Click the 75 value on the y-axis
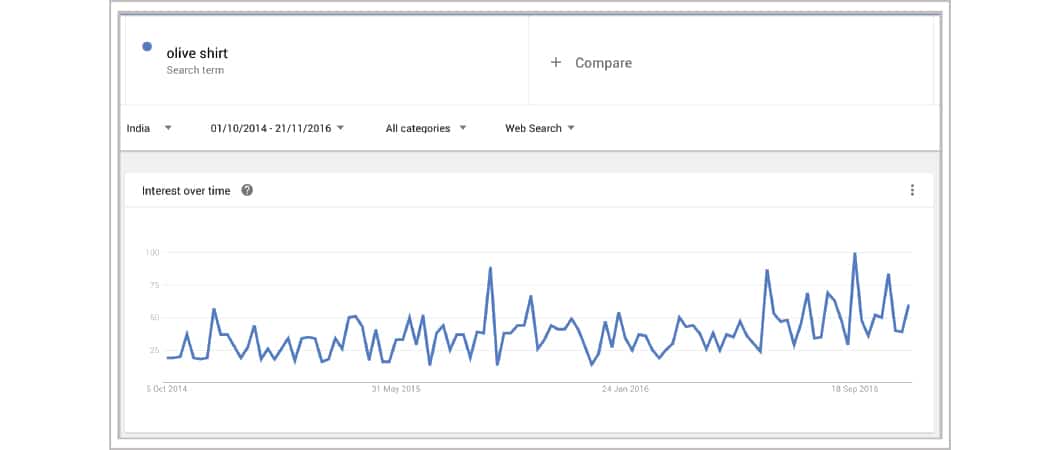Viewport: 1062px width, 450px height. [x=154, y=285]
